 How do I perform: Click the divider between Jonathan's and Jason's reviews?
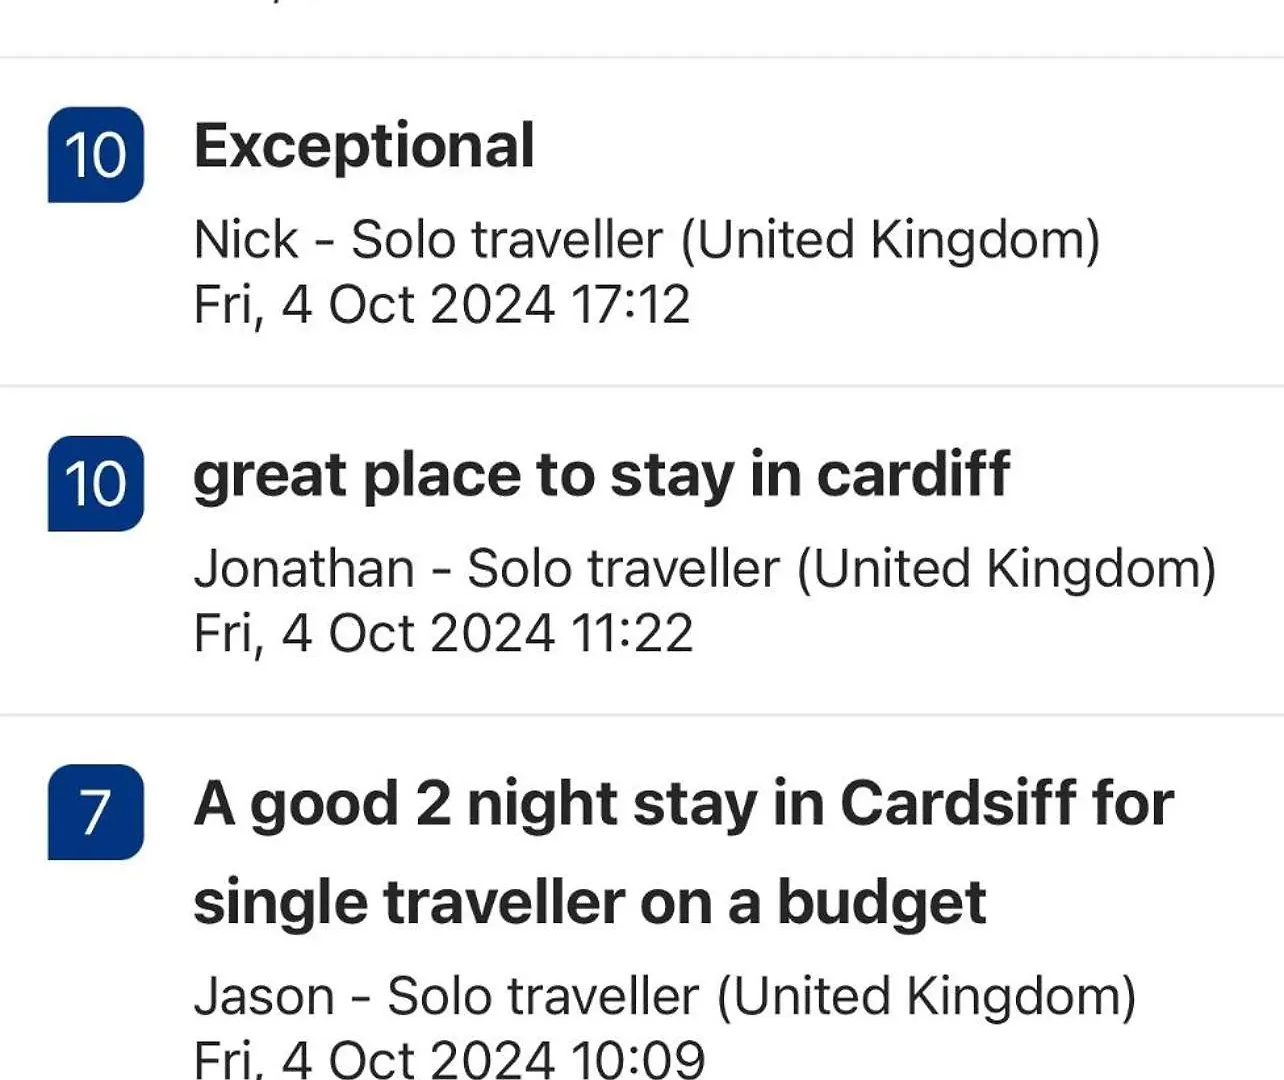pos(642,715)
